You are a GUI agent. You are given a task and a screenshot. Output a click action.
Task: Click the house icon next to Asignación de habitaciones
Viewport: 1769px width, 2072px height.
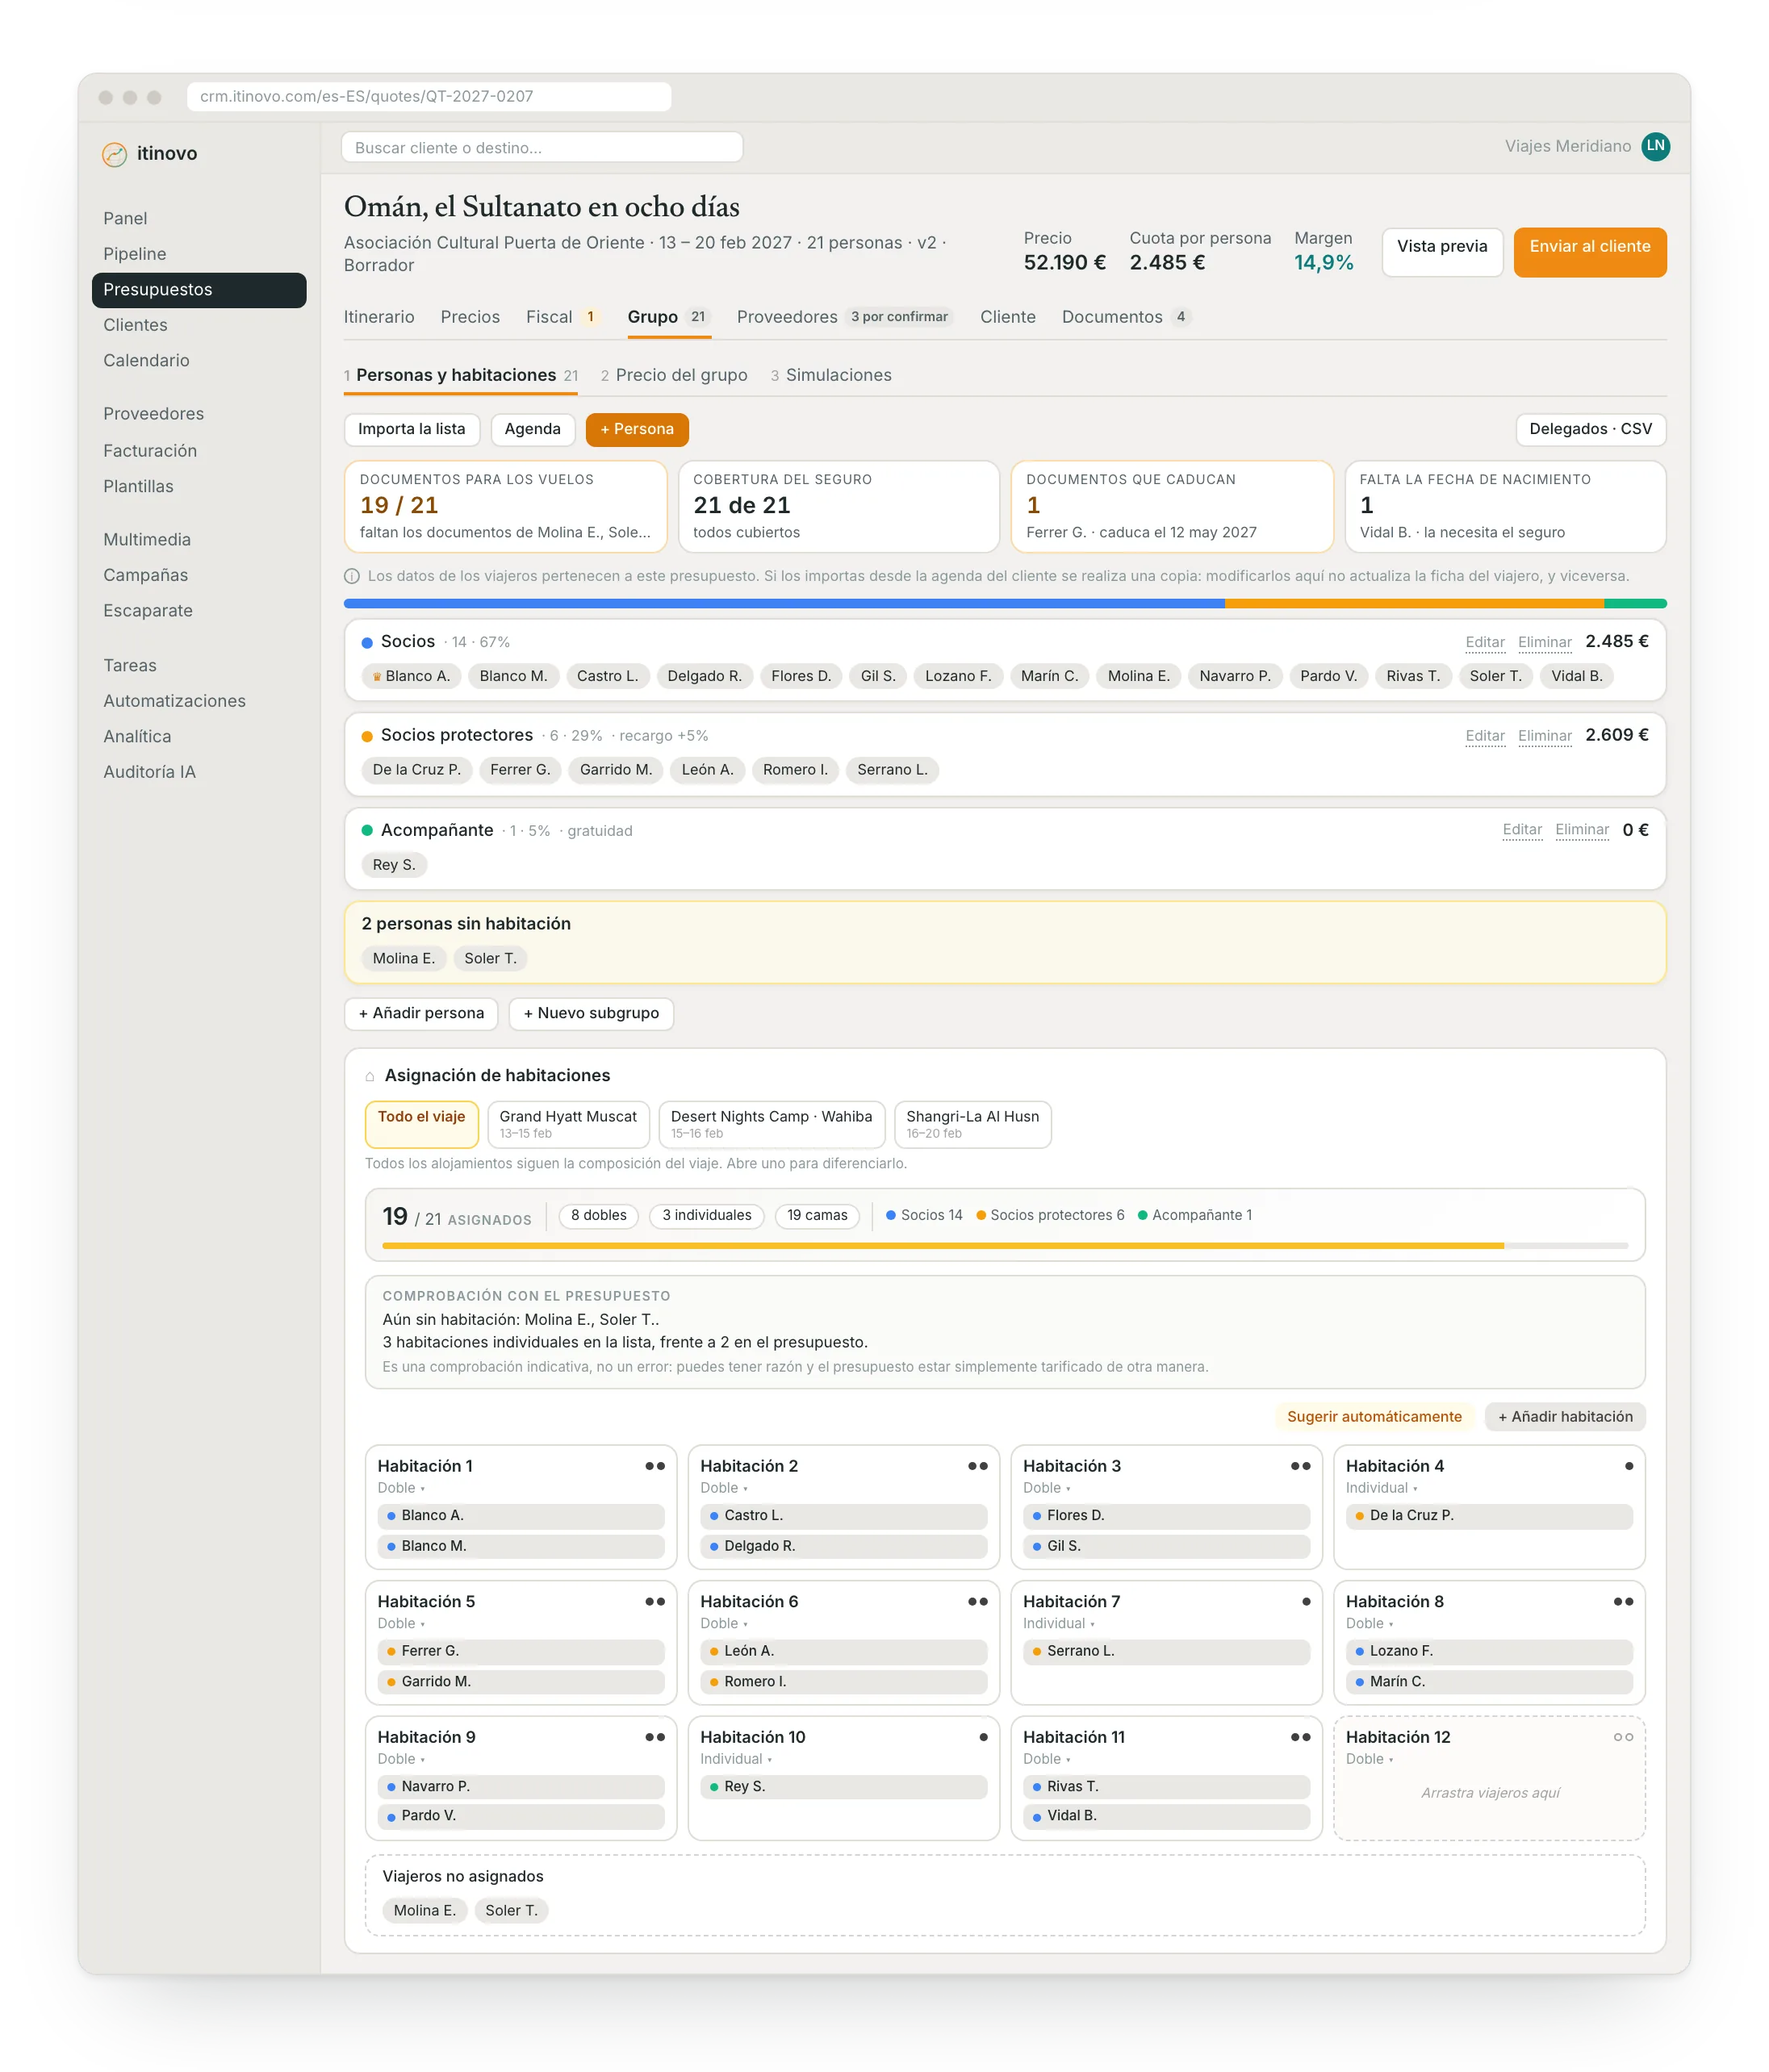click(370, 1076)
